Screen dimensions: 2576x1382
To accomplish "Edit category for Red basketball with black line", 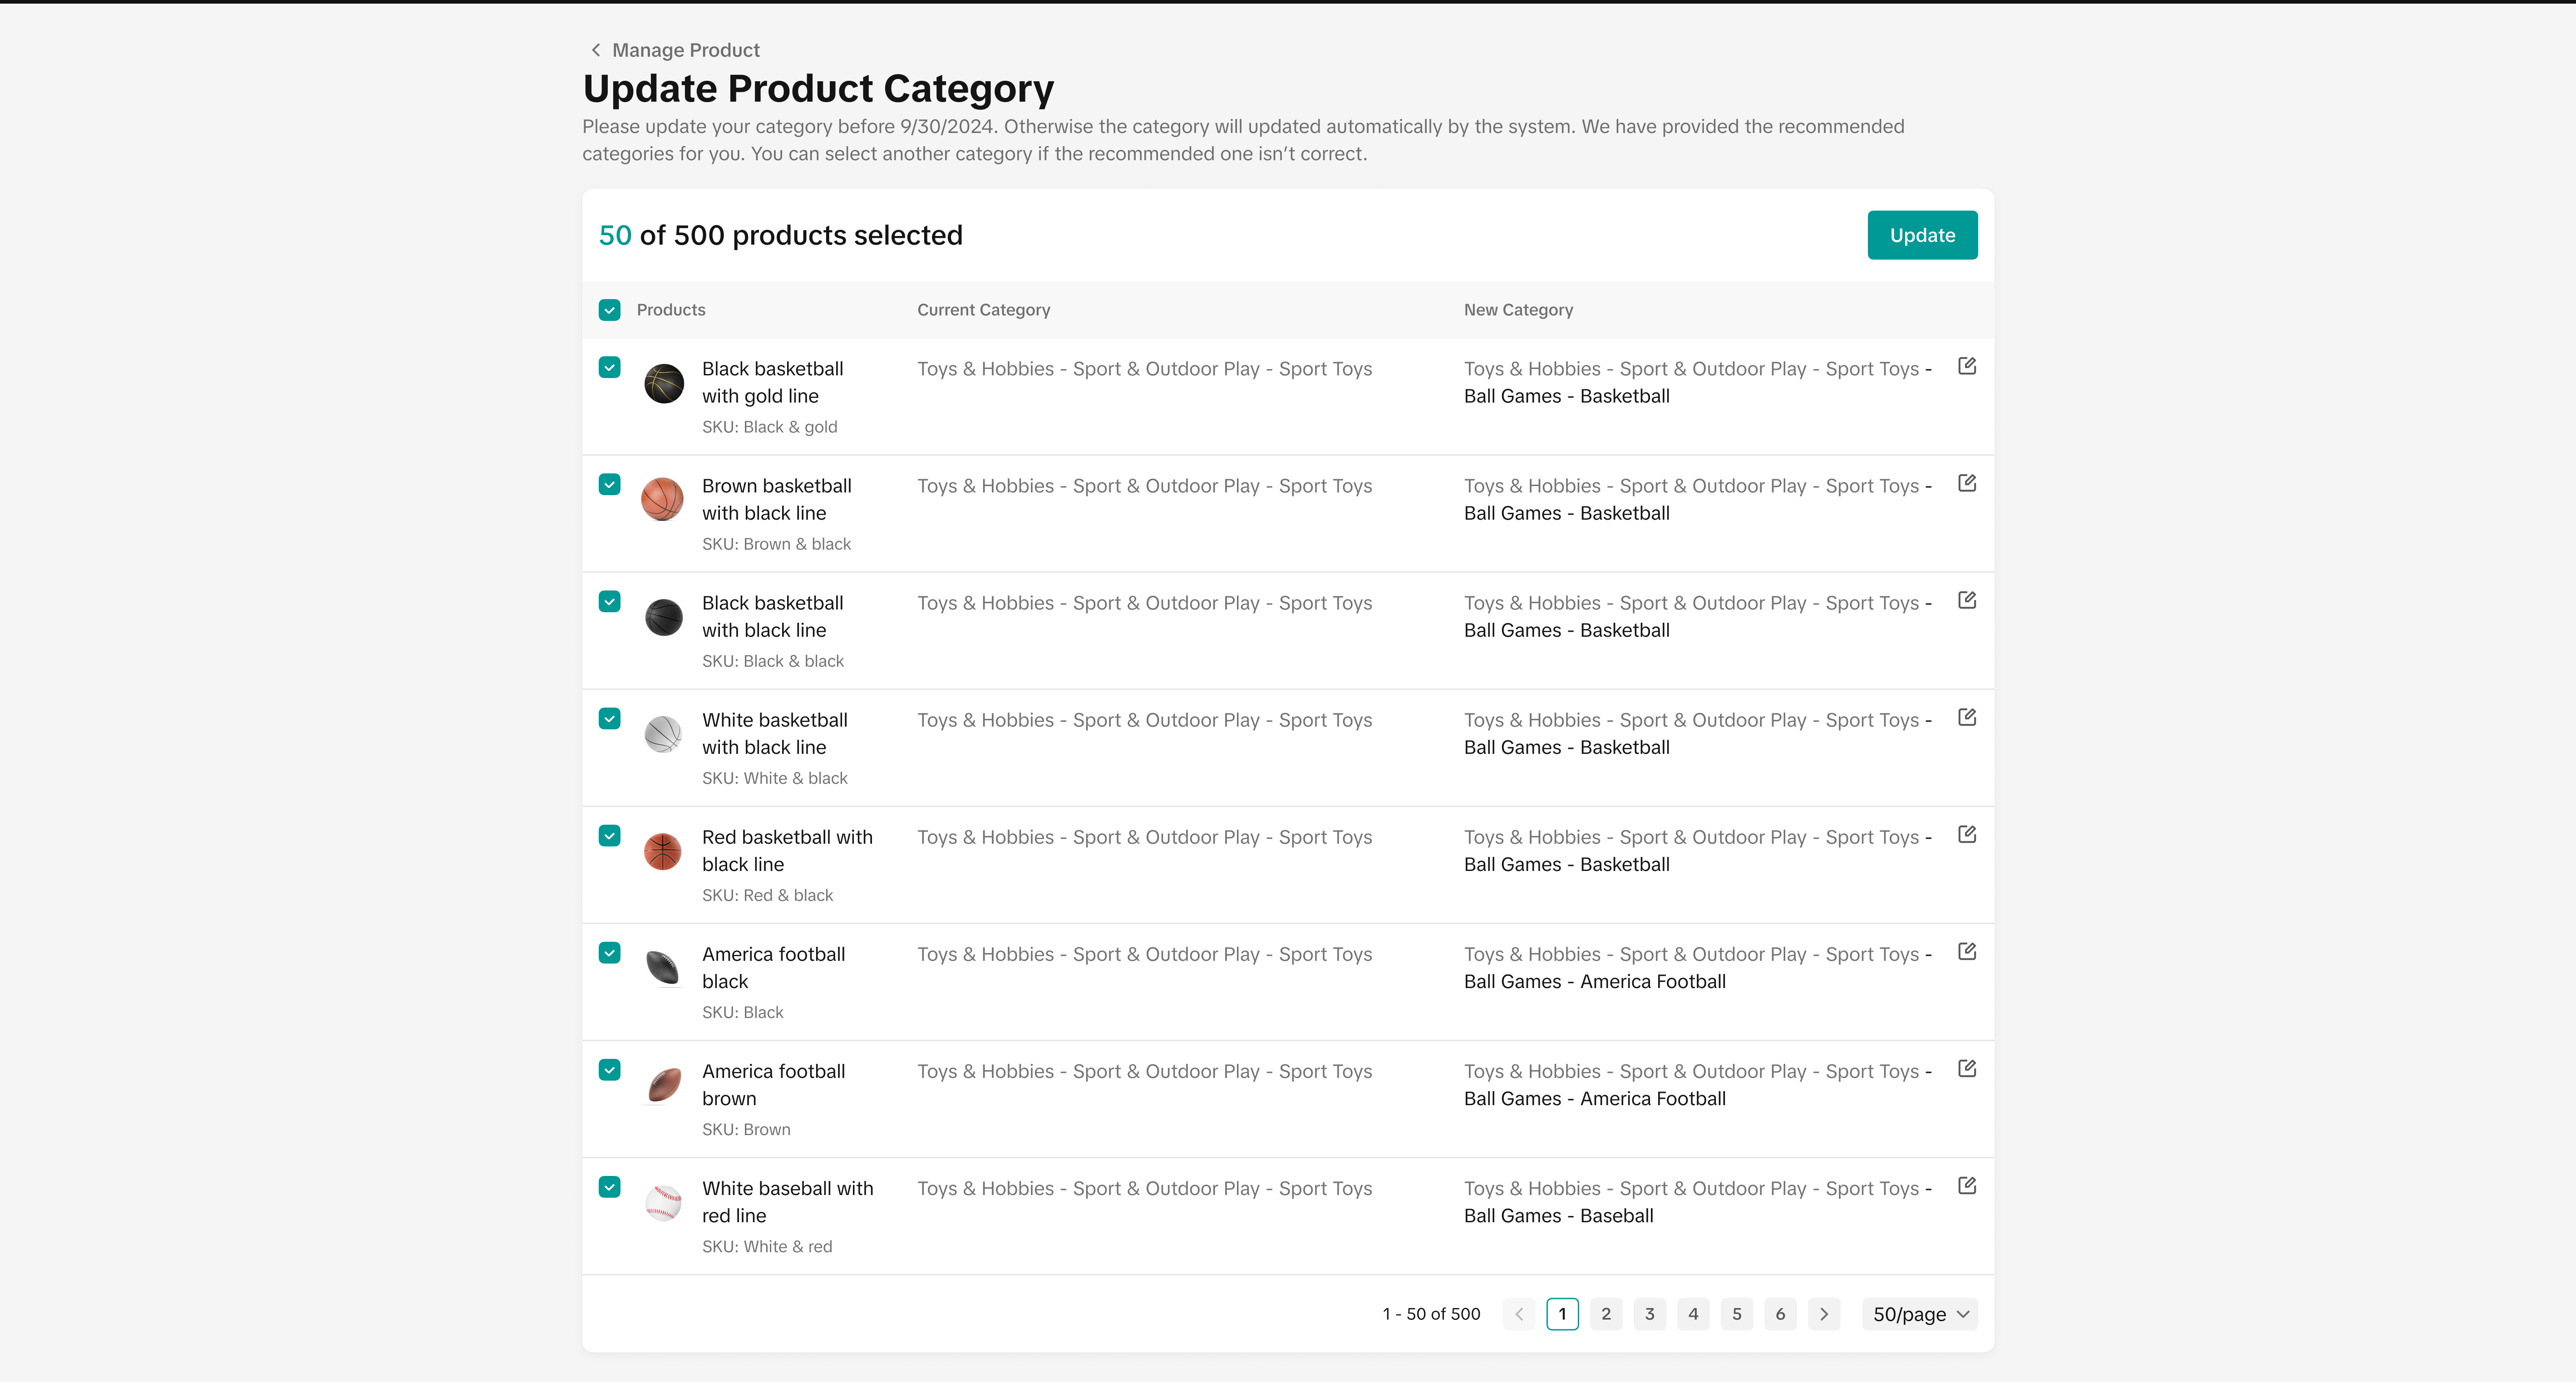I will tap(1966, 834).
